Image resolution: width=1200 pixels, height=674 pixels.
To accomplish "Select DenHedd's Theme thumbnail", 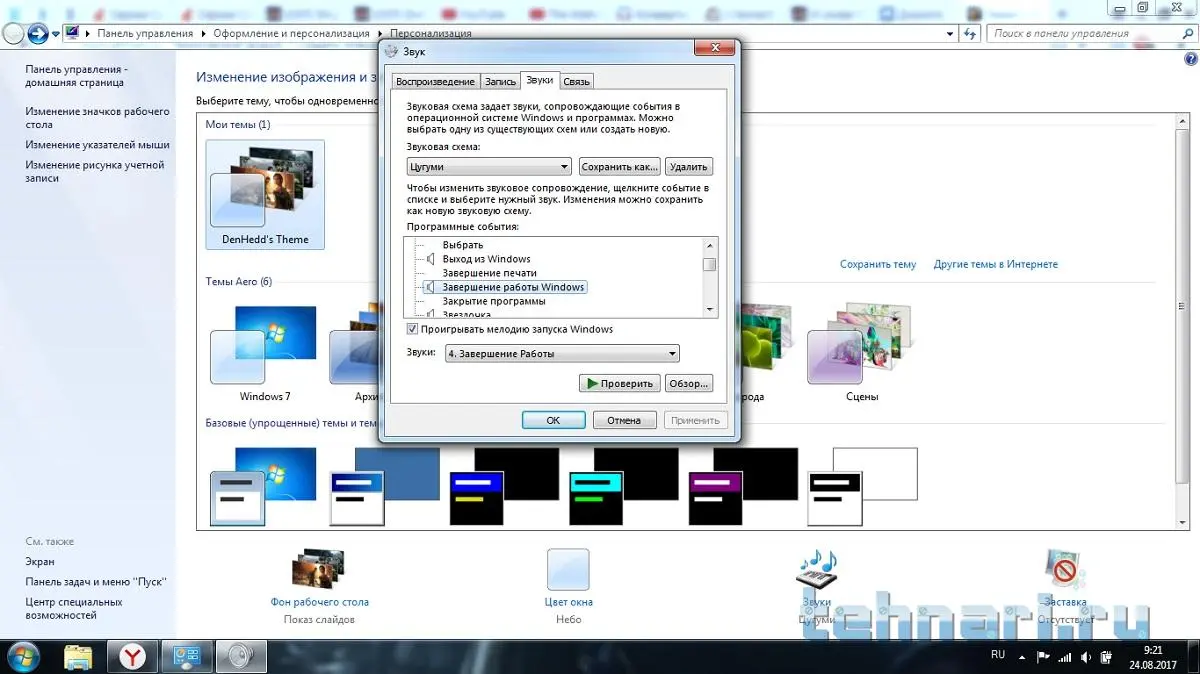I will (265, 195).
